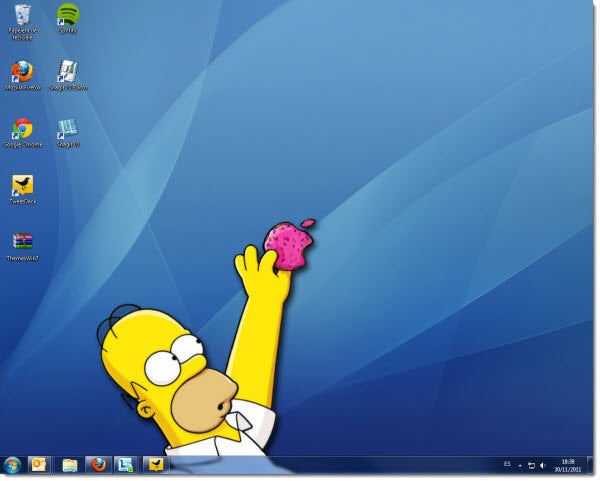Select the Papelera de reciclaje desktop icon
Screen dimensions: 600x481
pyautogui.click(x=23, y=21)
